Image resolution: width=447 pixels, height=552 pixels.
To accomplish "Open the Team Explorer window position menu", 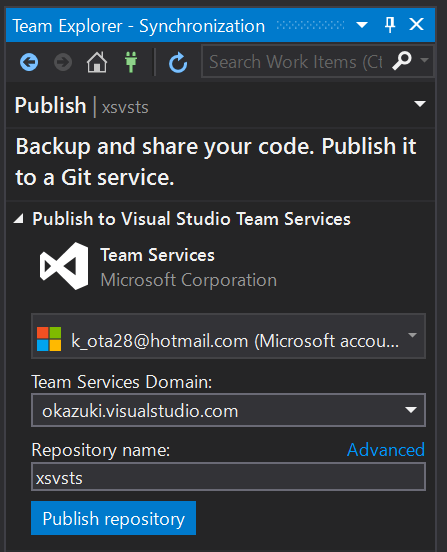I will [362, 25].
